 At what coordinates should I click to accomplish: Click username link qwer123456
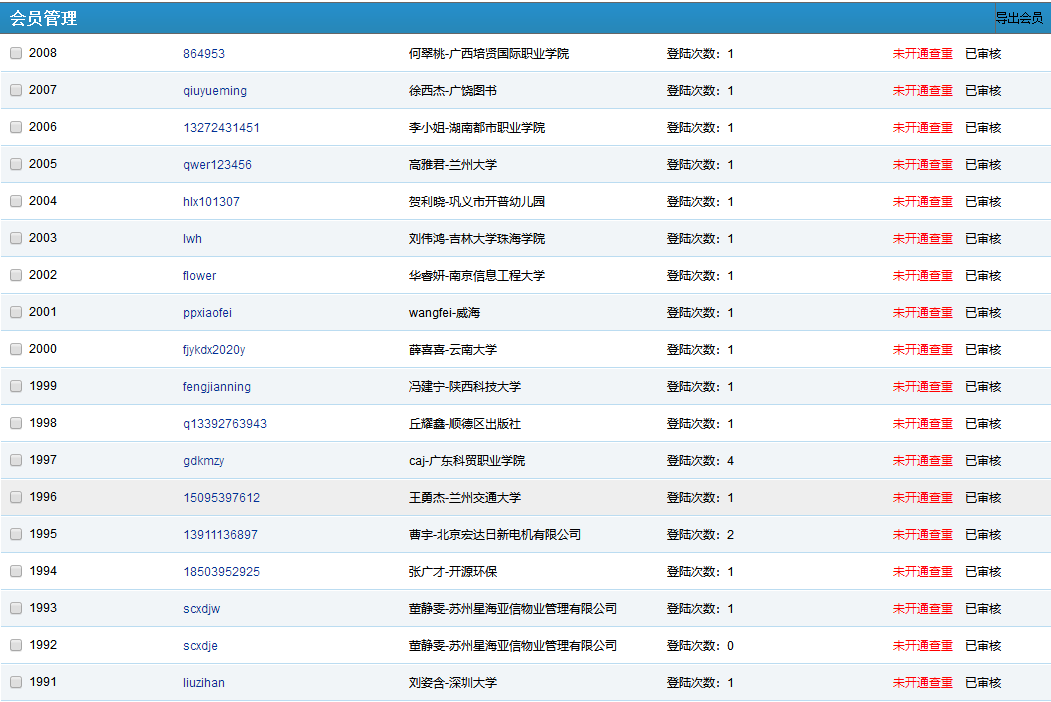217,165
